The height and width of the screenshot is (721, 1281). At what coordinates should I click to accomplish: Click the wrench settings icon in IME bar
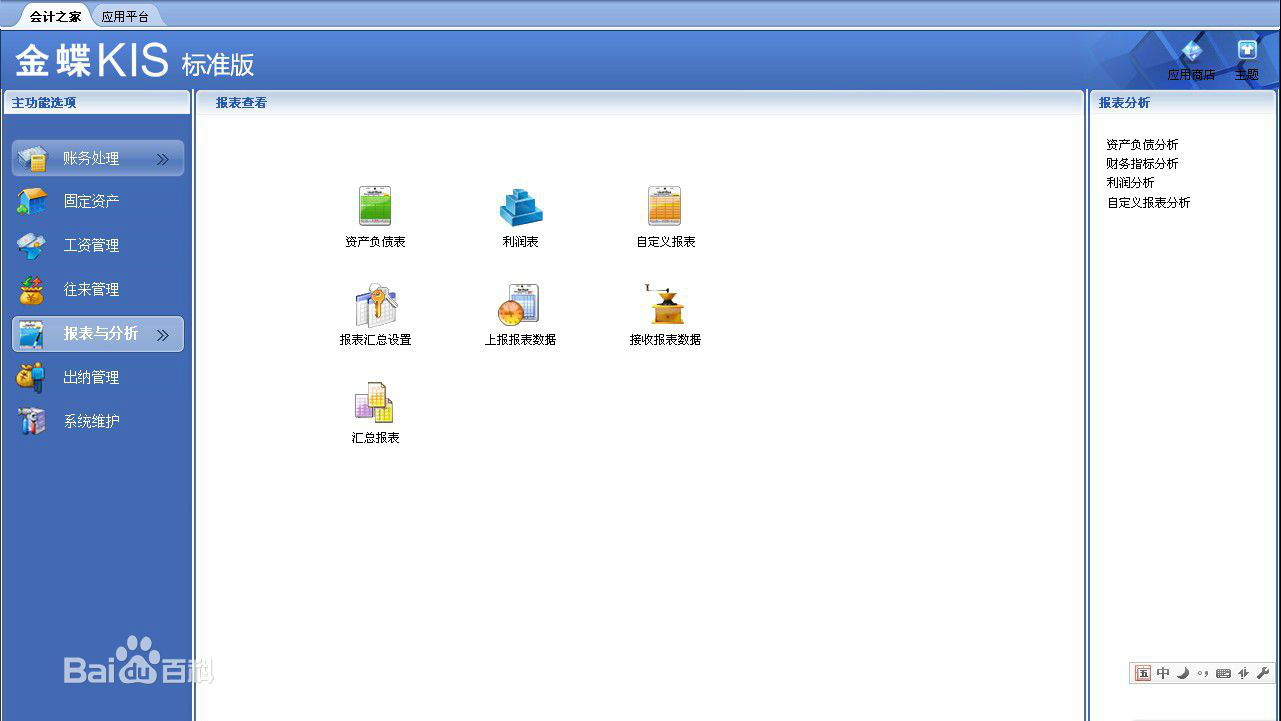point(1263,673)
